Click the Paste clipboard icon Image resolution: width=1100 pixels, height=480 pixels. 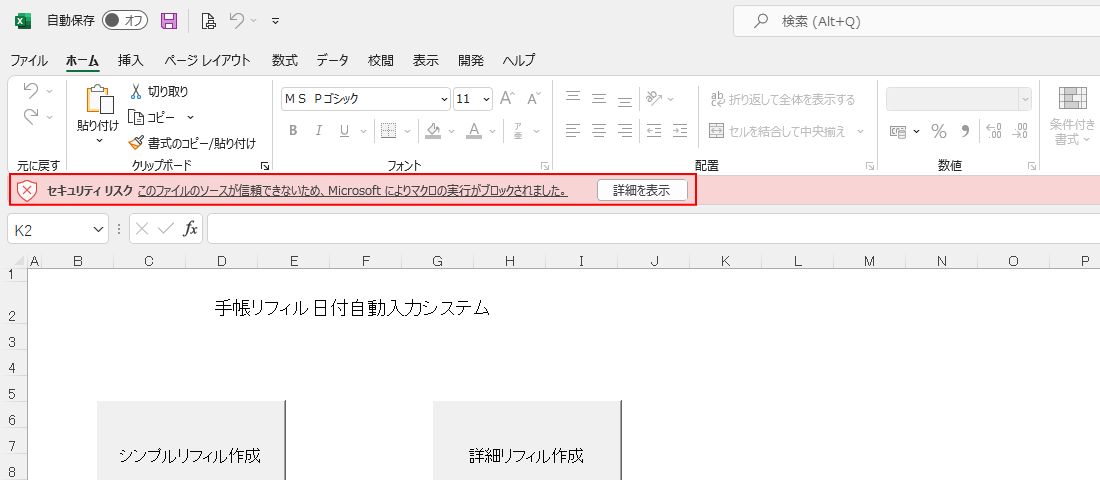[x=98, y=101]
